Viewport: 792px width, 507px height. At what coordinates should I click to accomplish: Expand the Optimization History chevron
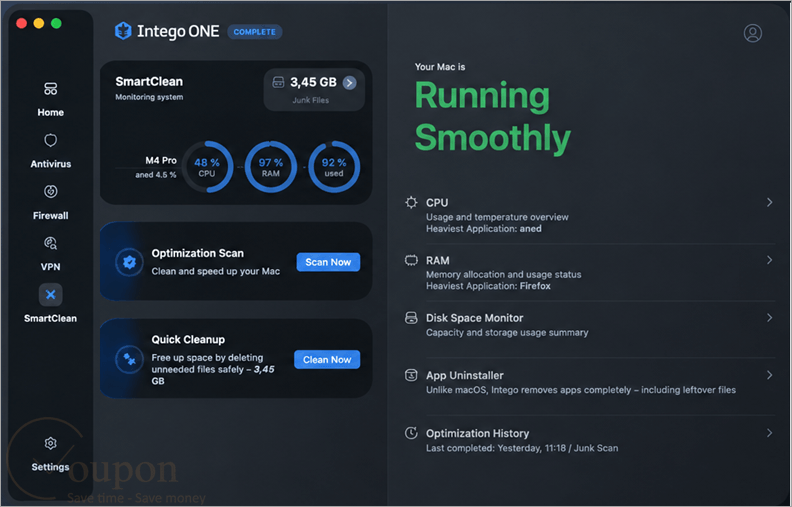coord(769,433)
